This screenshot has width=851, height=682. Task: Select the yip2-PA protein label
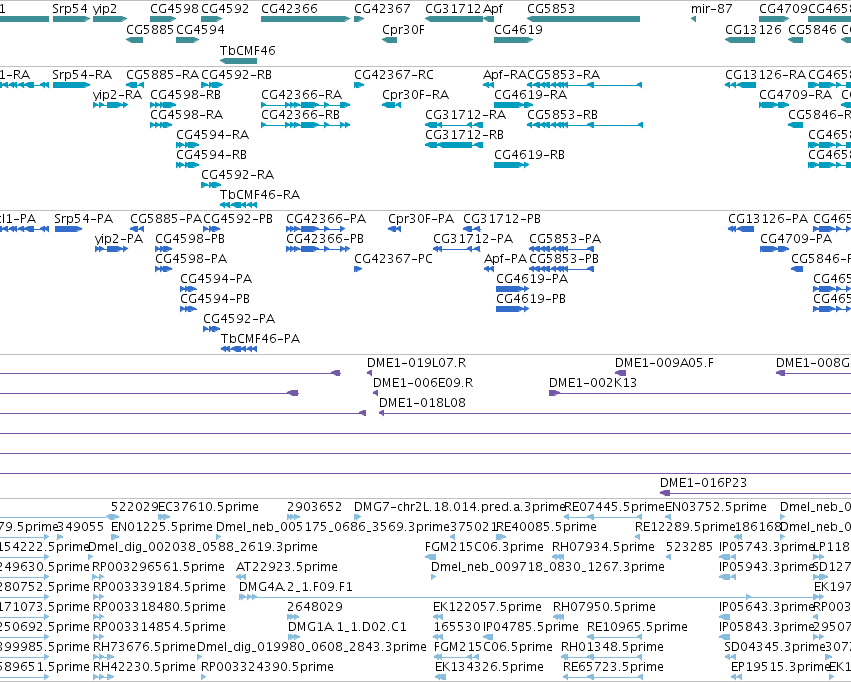click(x=119, y=239)
